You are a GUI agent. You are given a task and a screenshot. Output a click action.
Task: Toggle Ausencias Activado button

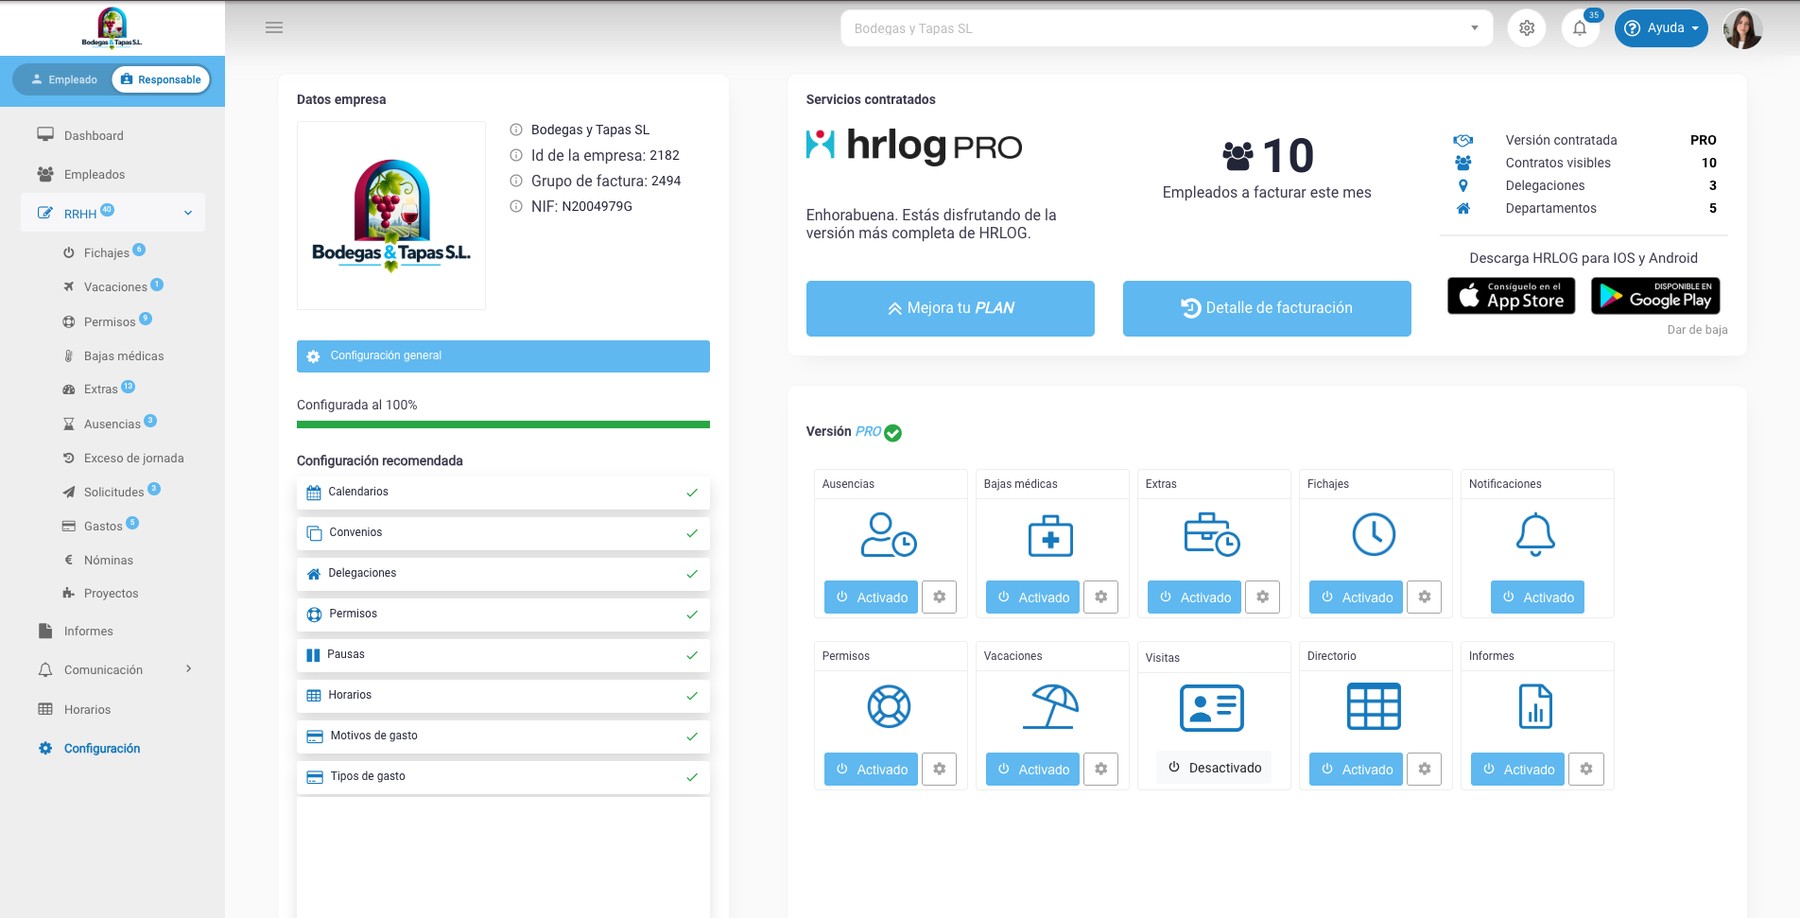coord(871,597)
